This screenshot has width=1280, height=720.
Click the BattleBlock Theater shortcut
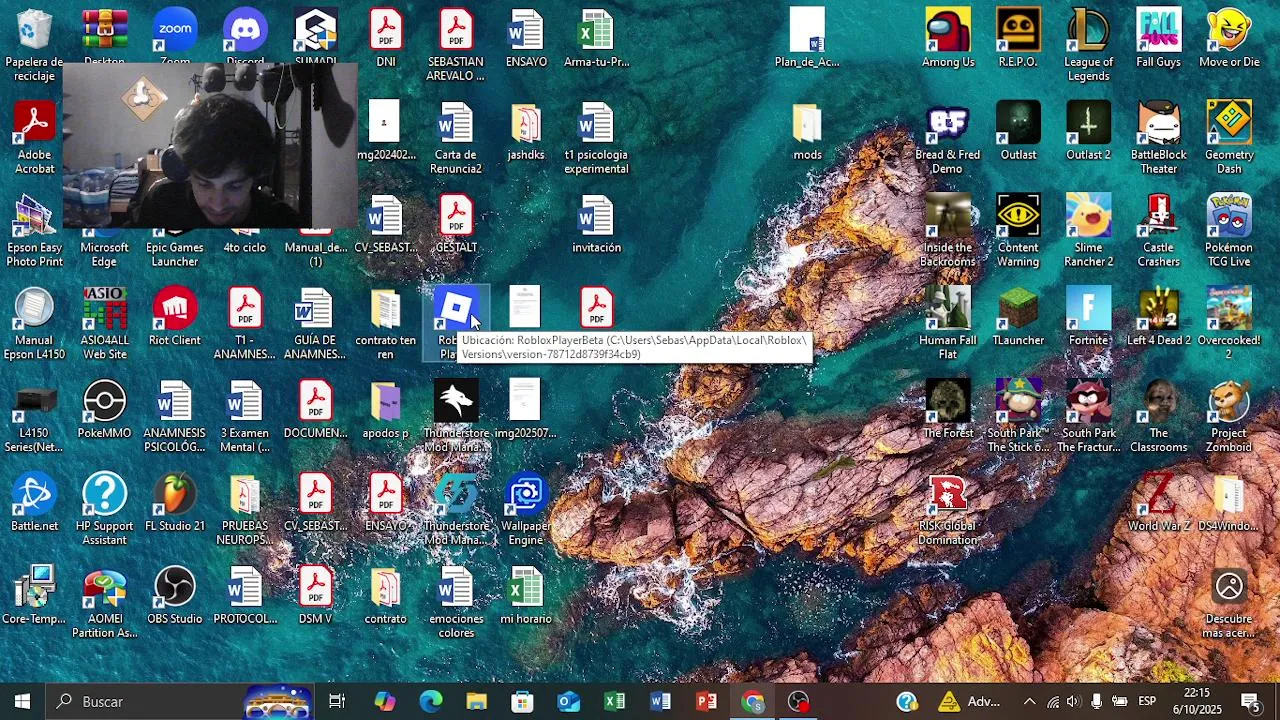(1158, 138)
